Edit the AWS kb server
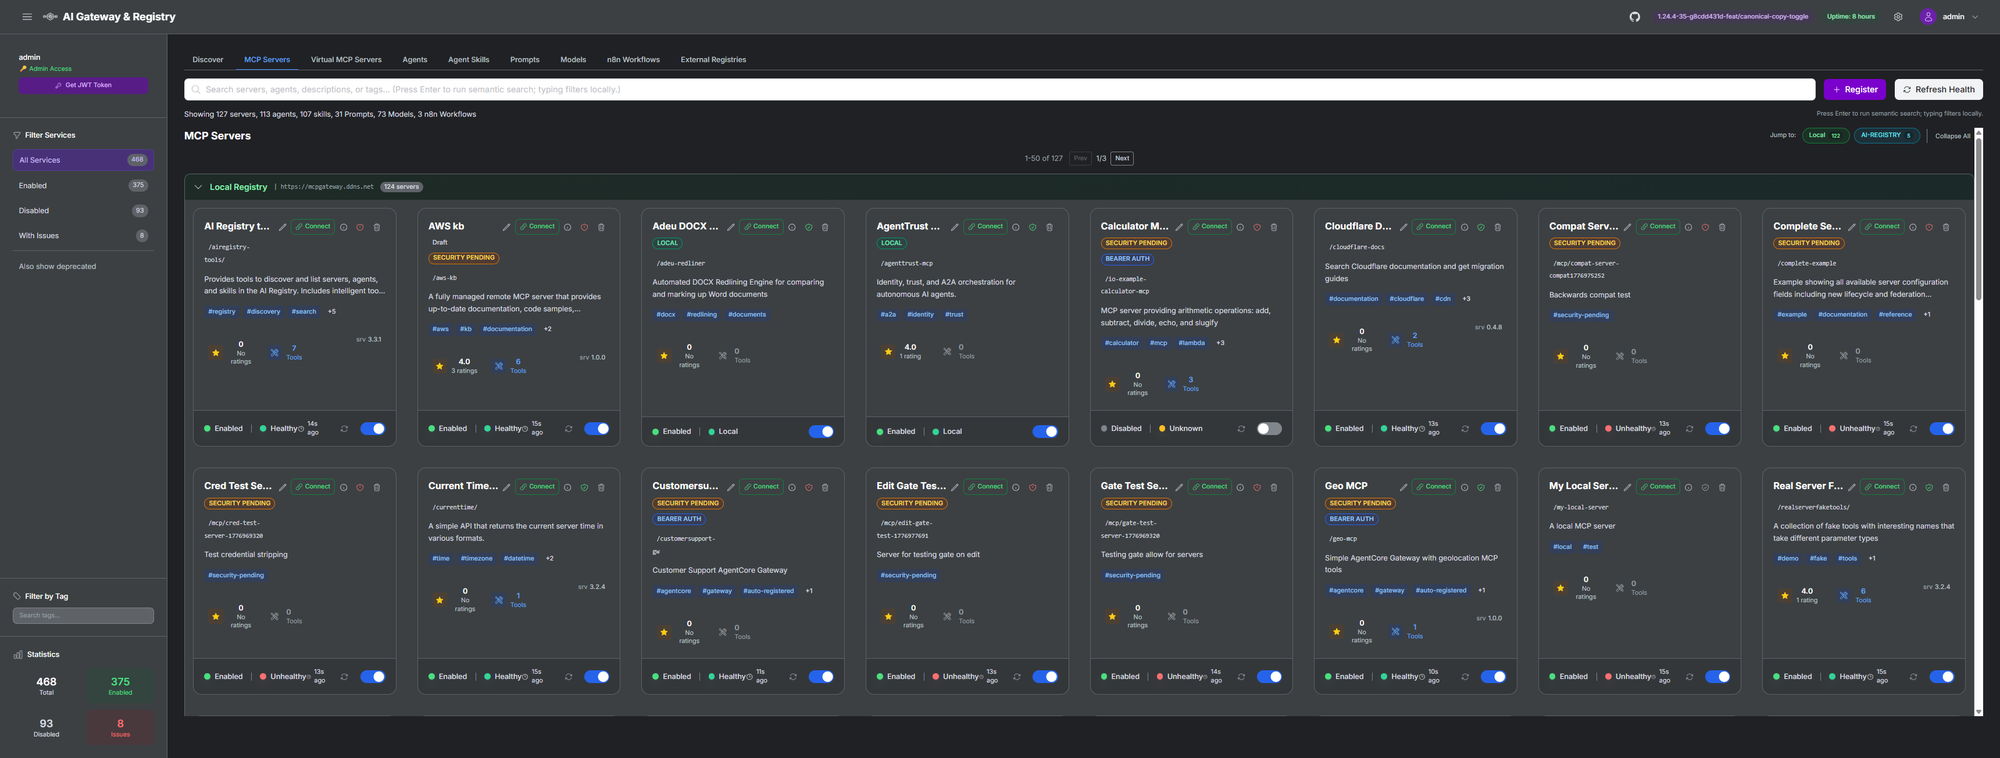 pyautogui.click(x=506, y=227)
